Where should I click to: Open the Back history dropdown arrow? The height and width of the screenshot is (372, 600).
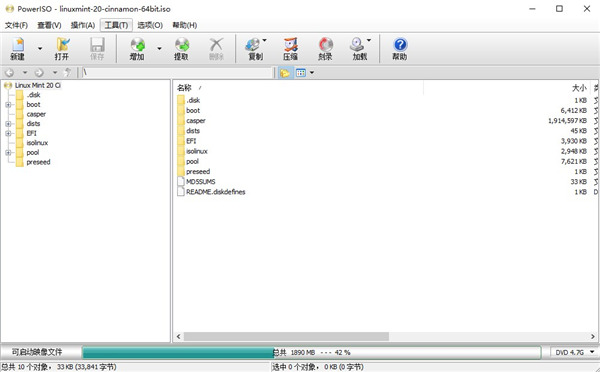(x=24, y=72)
